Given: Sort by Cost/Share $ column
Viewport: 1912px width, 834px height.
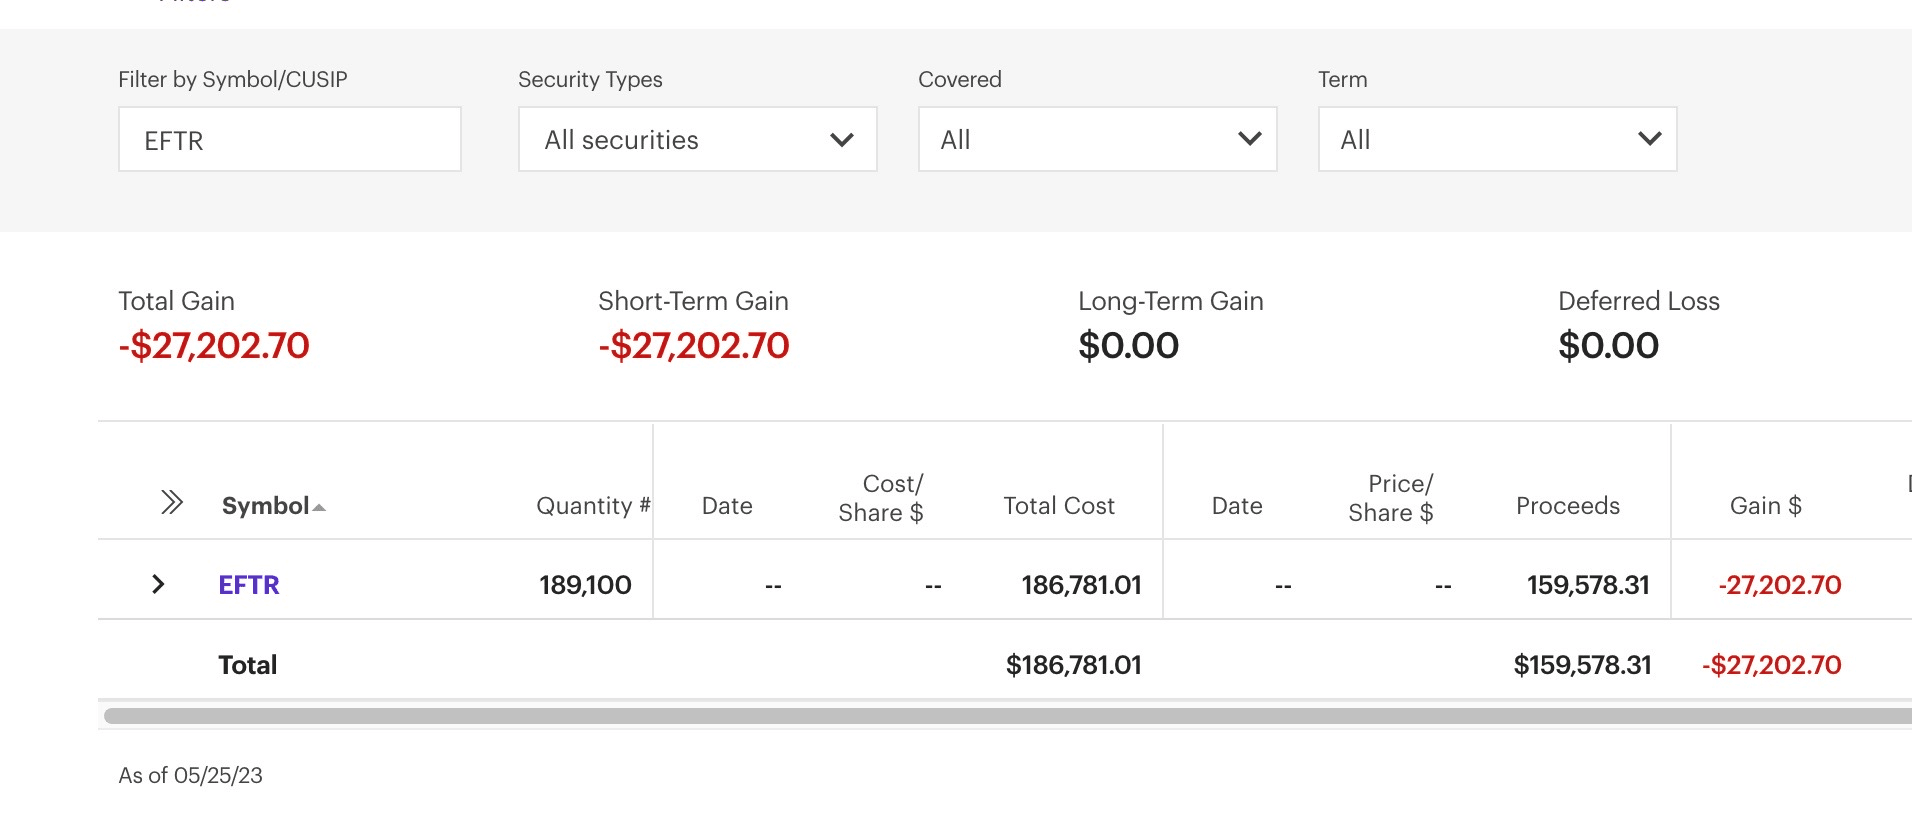Looking at the screenshot, I should pyautogui.click(x=881, y=498).
